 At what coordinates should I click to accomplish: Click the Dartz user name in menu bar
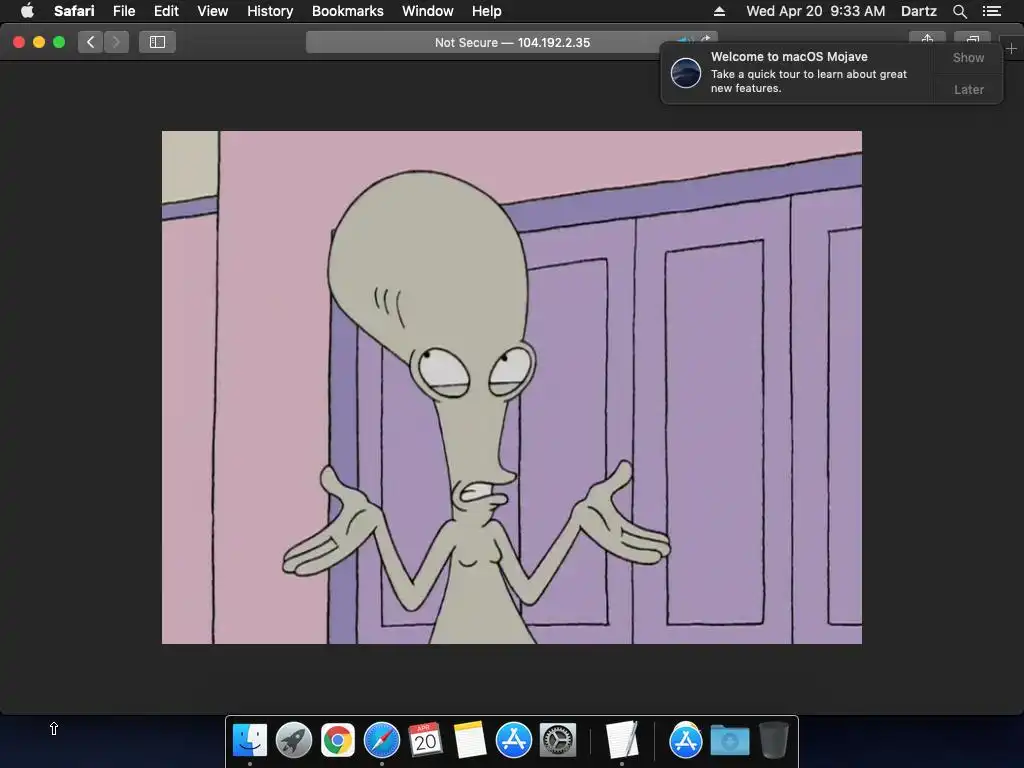click(x=918, y=11)
